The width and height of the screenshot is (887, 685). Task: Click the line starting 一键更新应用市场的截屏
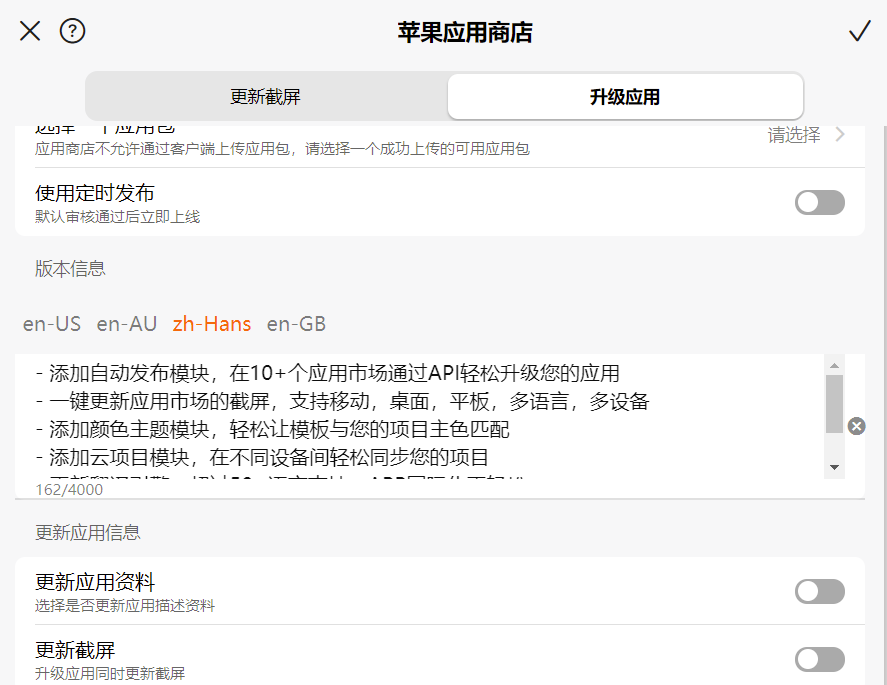342,402
